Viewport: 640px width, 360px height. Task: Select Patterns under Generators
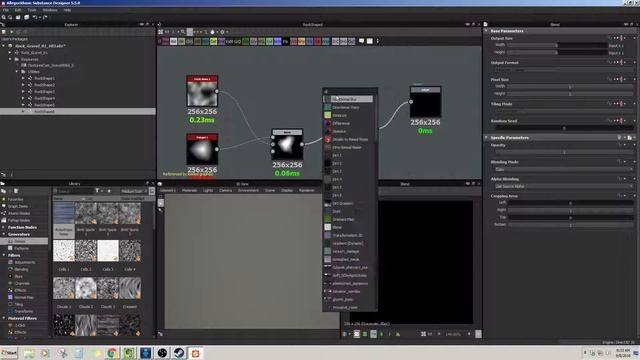coord(21,248)
